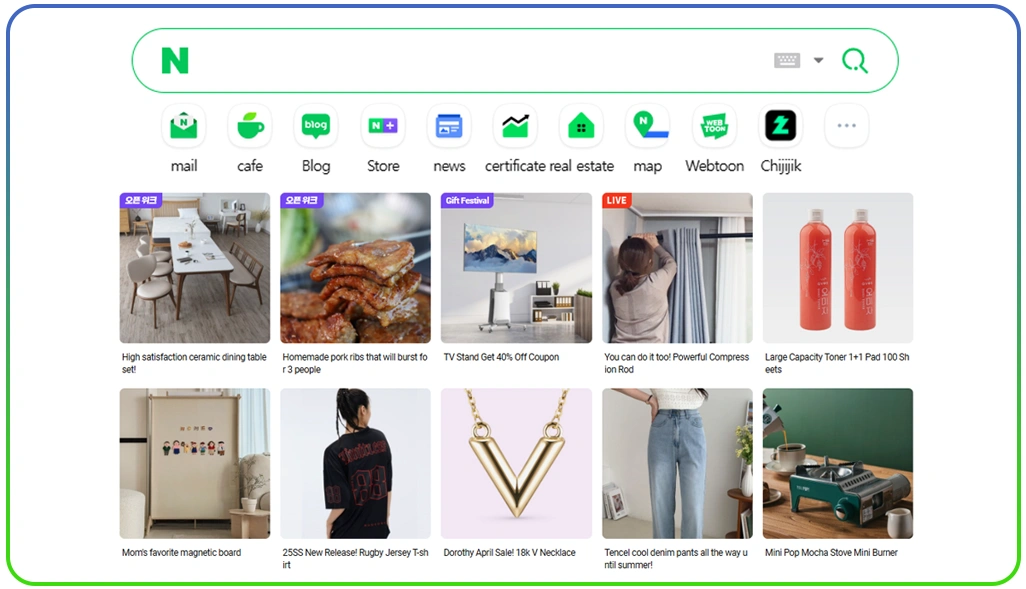Open the certificate service shortcut

pos(514,125)
